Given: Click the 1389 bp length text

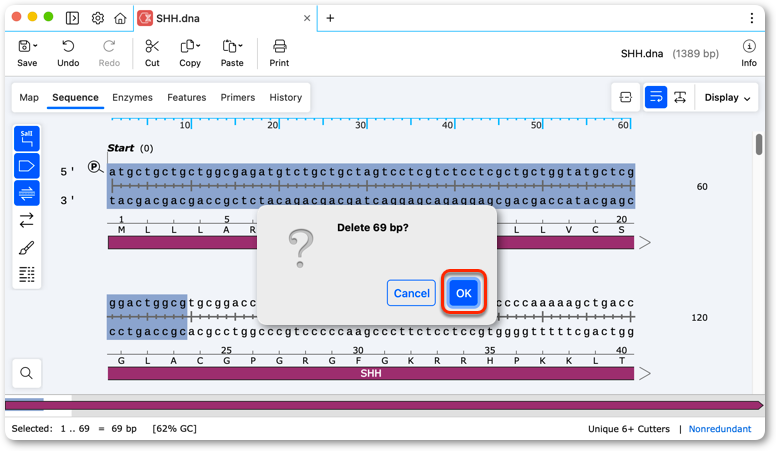Looking at the screenshot, I should point(695,53).
